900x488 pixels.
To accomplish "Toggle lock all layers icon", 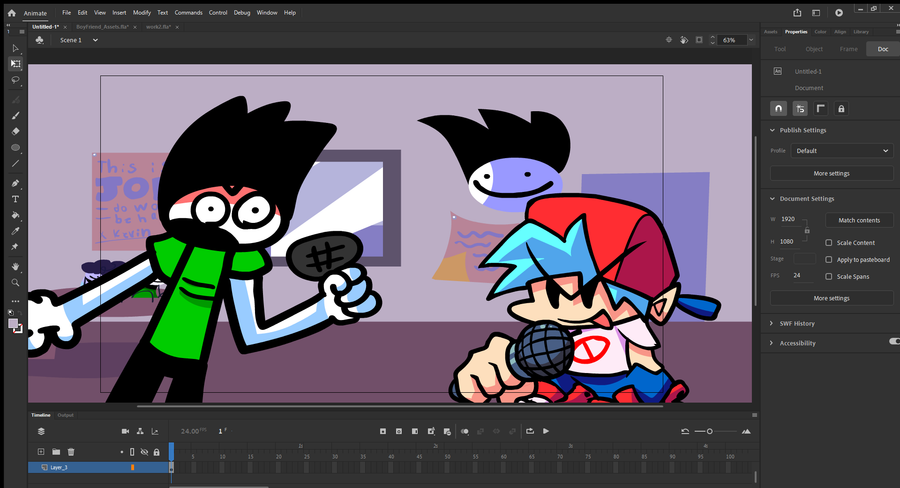I will (x=156, y=452).
